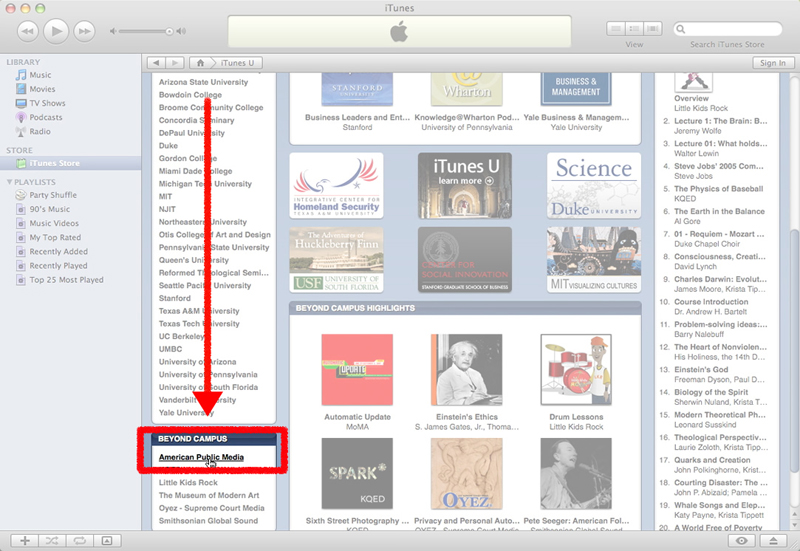Open the Duke university link
The height and width of the screenshot is (551, 800).
[168, 145]
